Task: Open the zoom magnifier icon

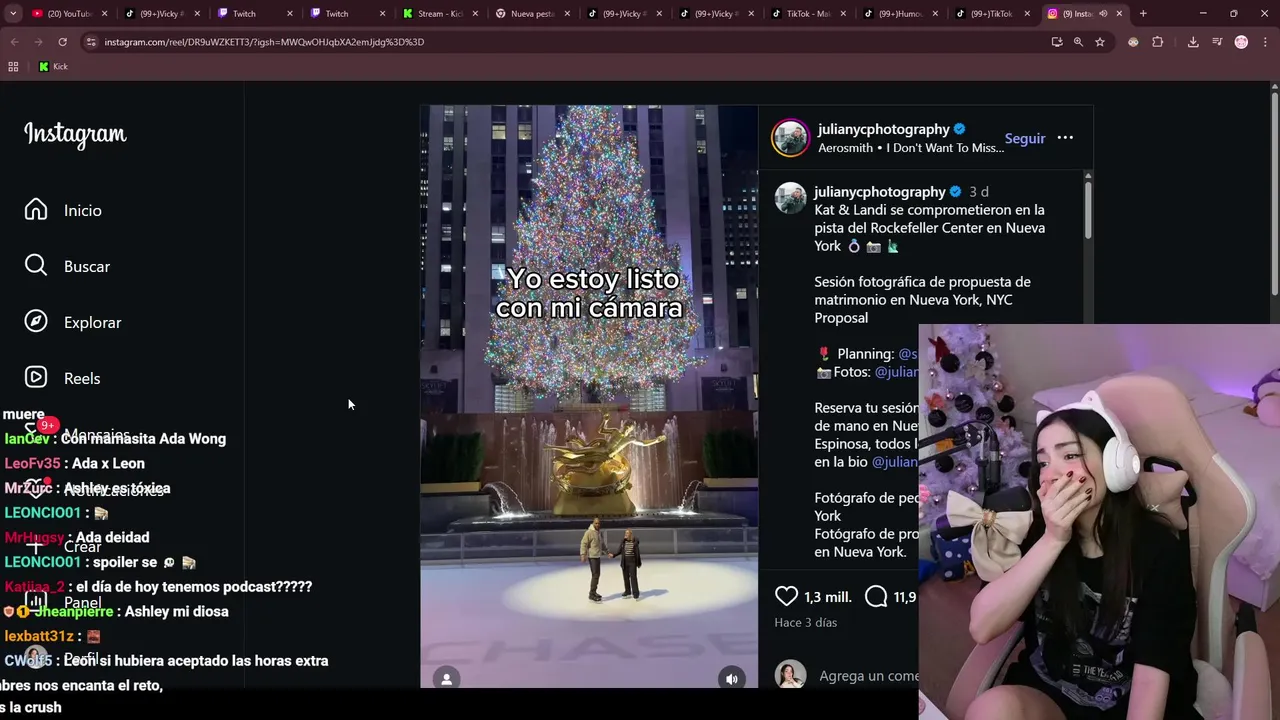Action: coord(1078,42)
